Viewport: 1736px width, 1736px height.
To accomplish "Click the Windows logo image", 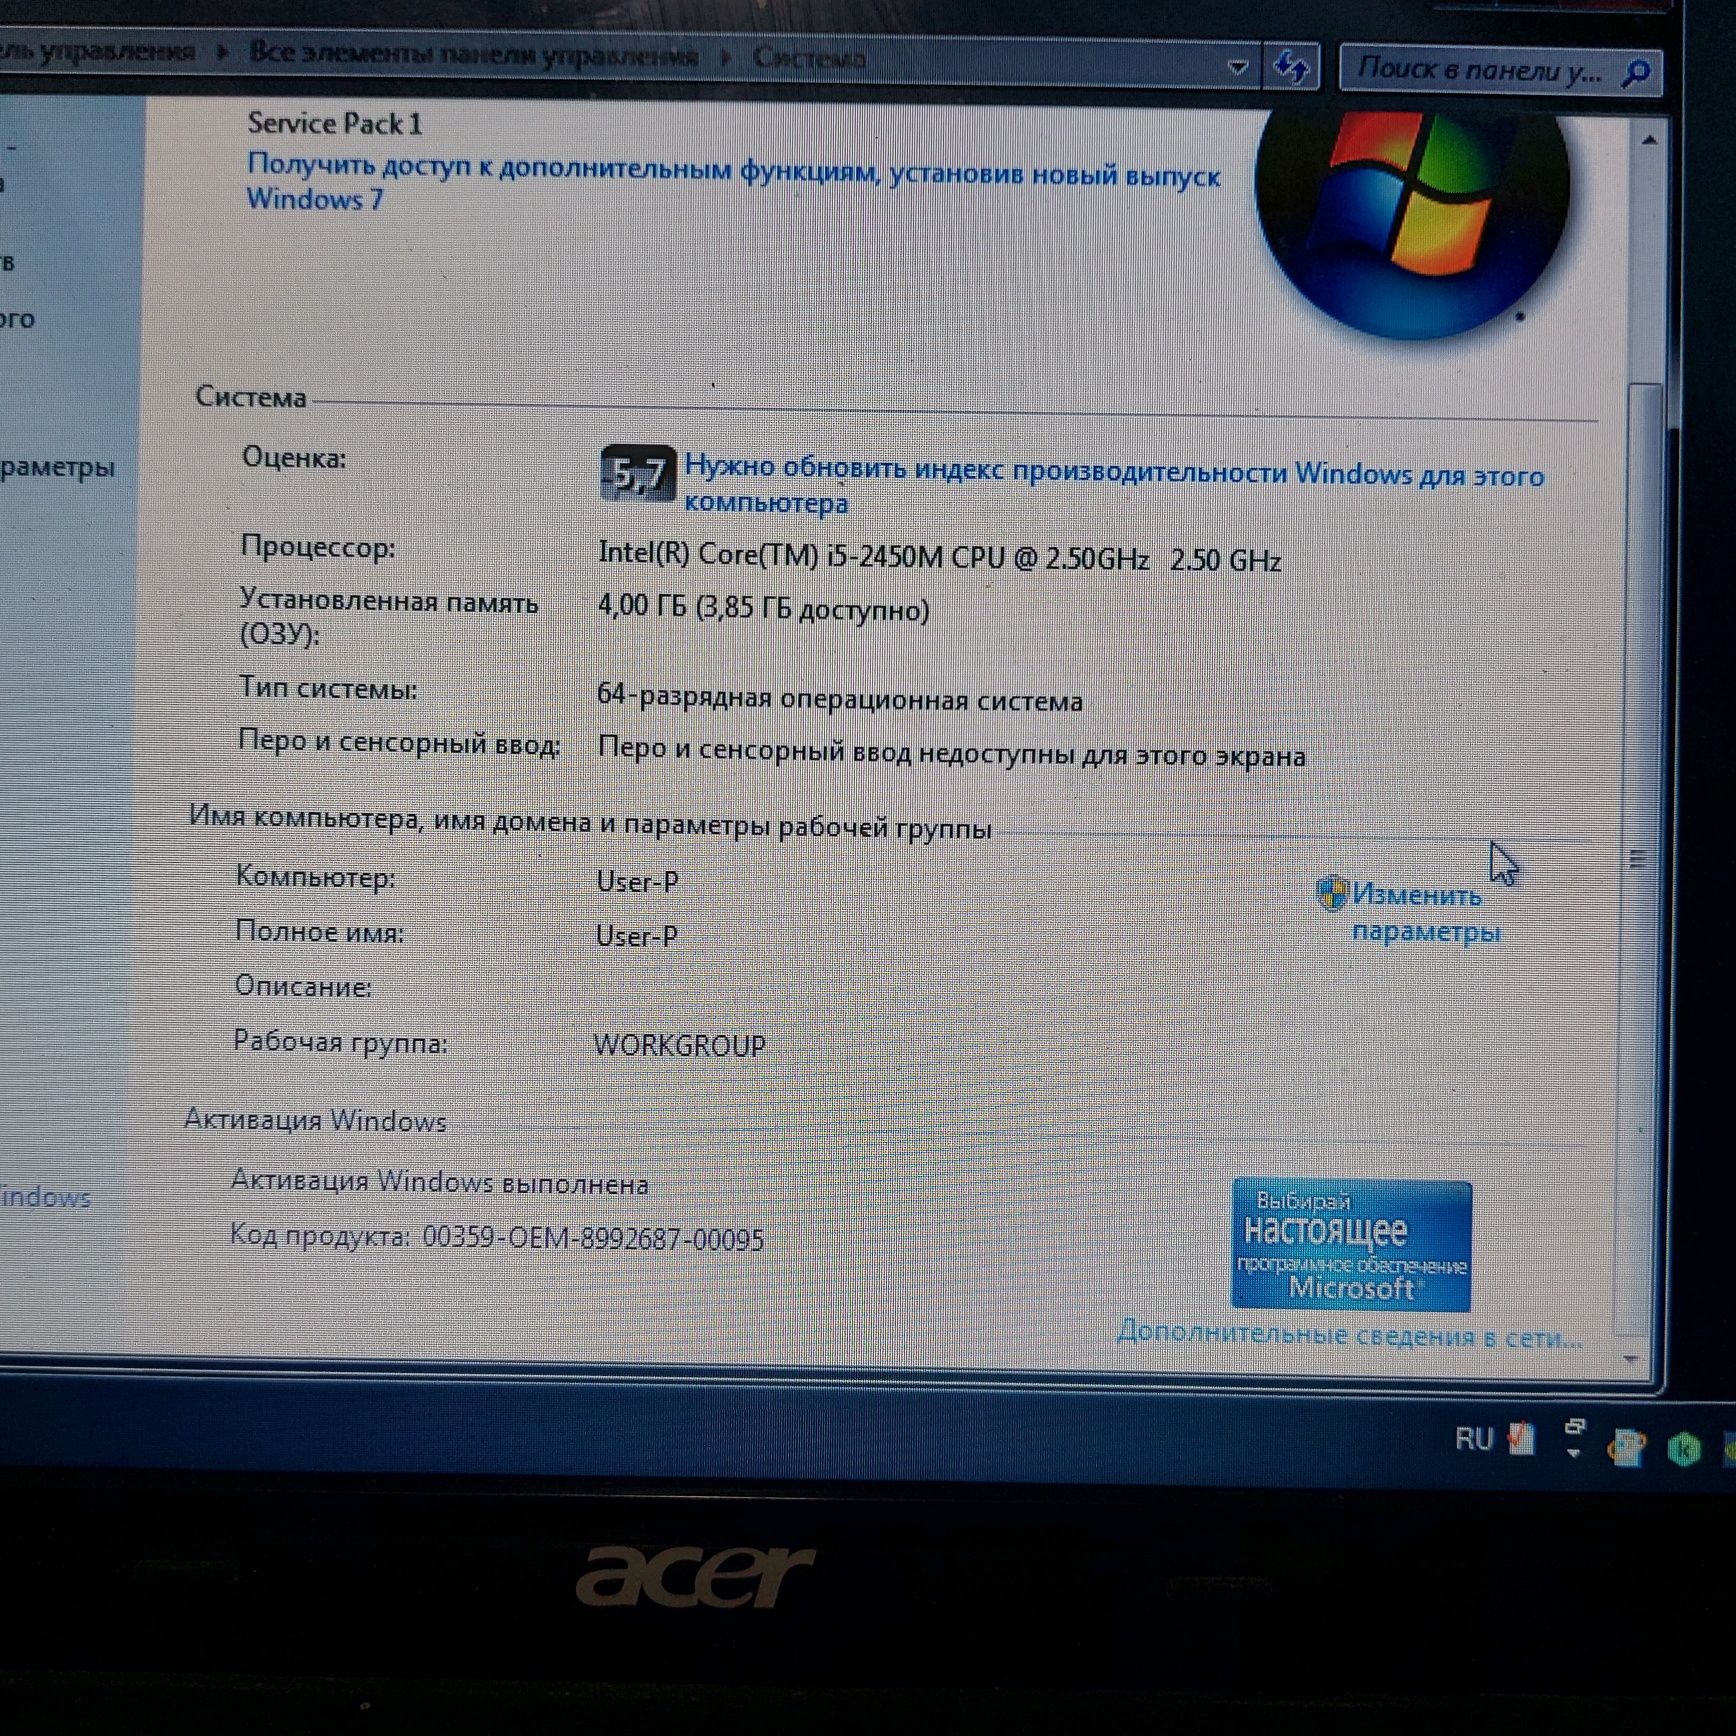I will [x=1411, y=224].
